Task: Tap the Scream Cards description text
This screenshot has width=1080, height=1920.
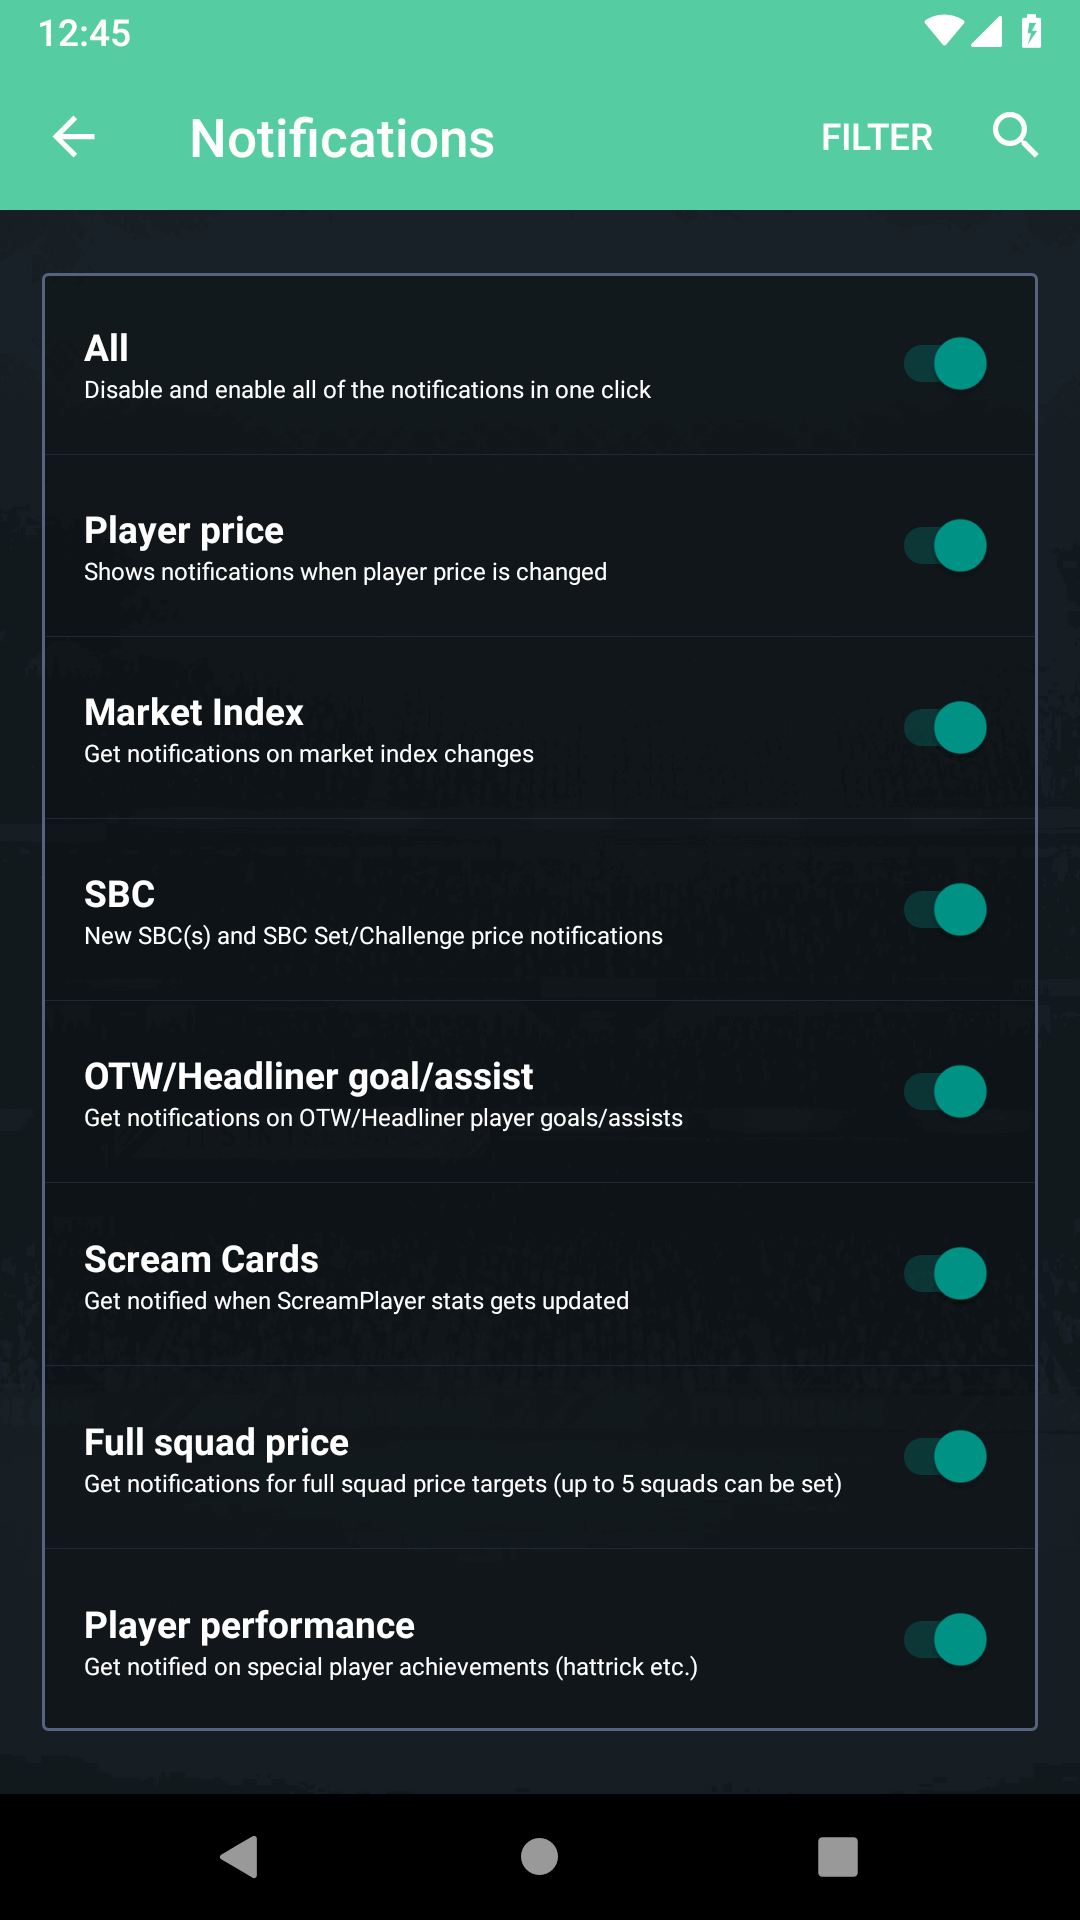Action: (357, 1301)
